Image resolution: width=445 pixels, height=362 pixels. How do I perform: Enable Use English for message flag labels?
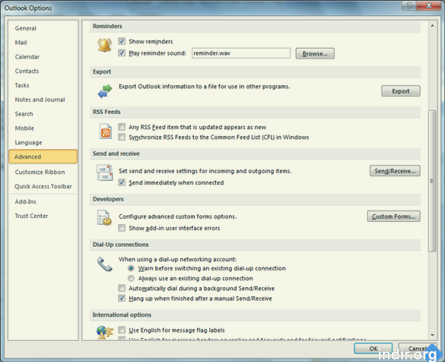(x=122, y=330)
